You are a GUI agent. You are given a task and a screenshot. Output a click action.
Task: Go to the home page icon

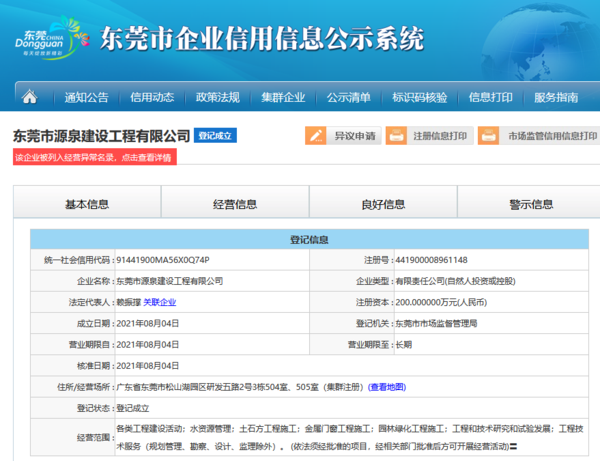pyautogui.click(x=29, y=97)
